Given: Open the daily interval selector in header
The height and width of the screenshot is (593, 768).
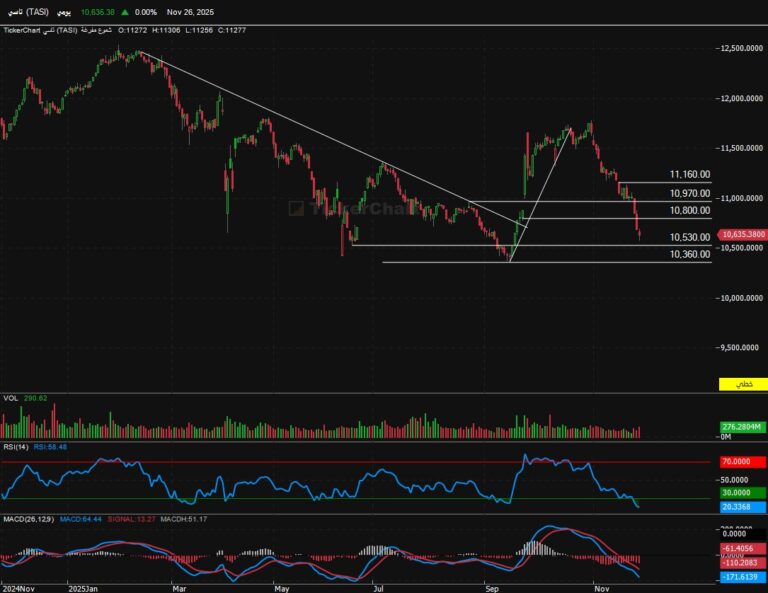Looking at the screenshot, I should click(x=64, y=12).
